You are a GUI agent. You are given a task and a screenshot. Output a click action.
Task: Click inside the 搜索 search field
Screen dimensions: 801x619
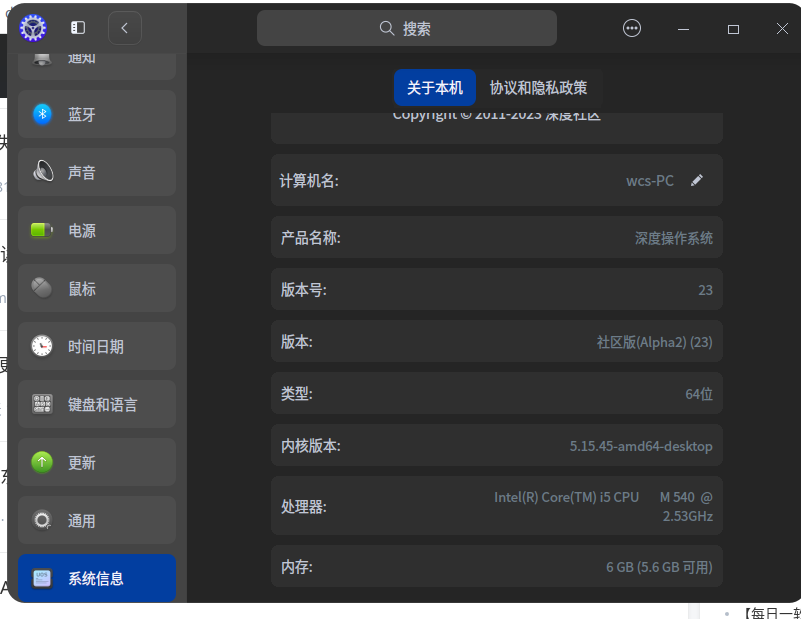(x=407, y=27)
